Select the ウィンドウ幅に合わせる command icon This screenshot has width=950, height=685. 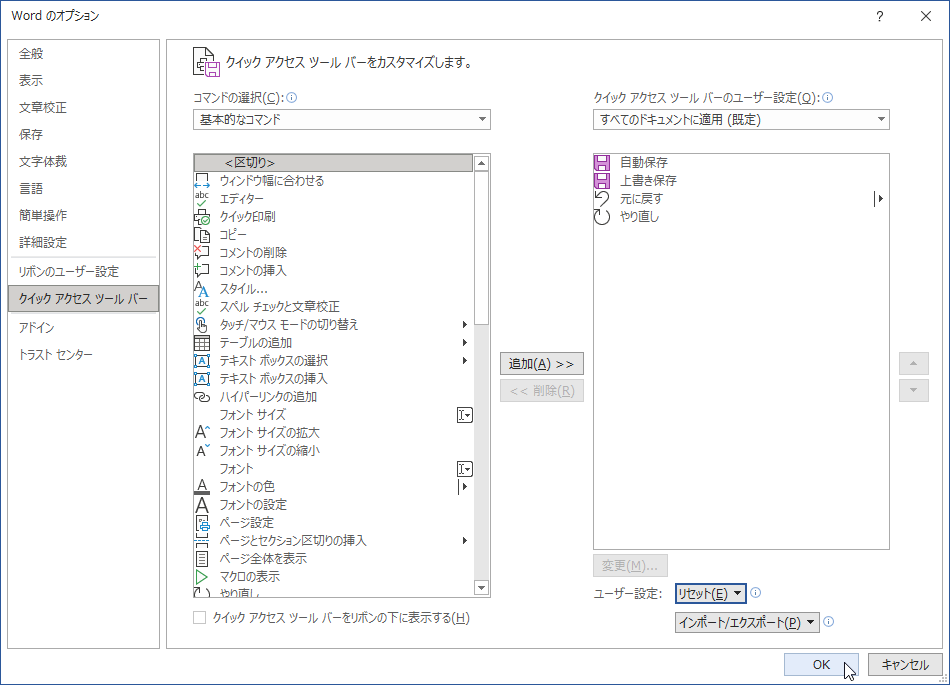pos(202,180)
